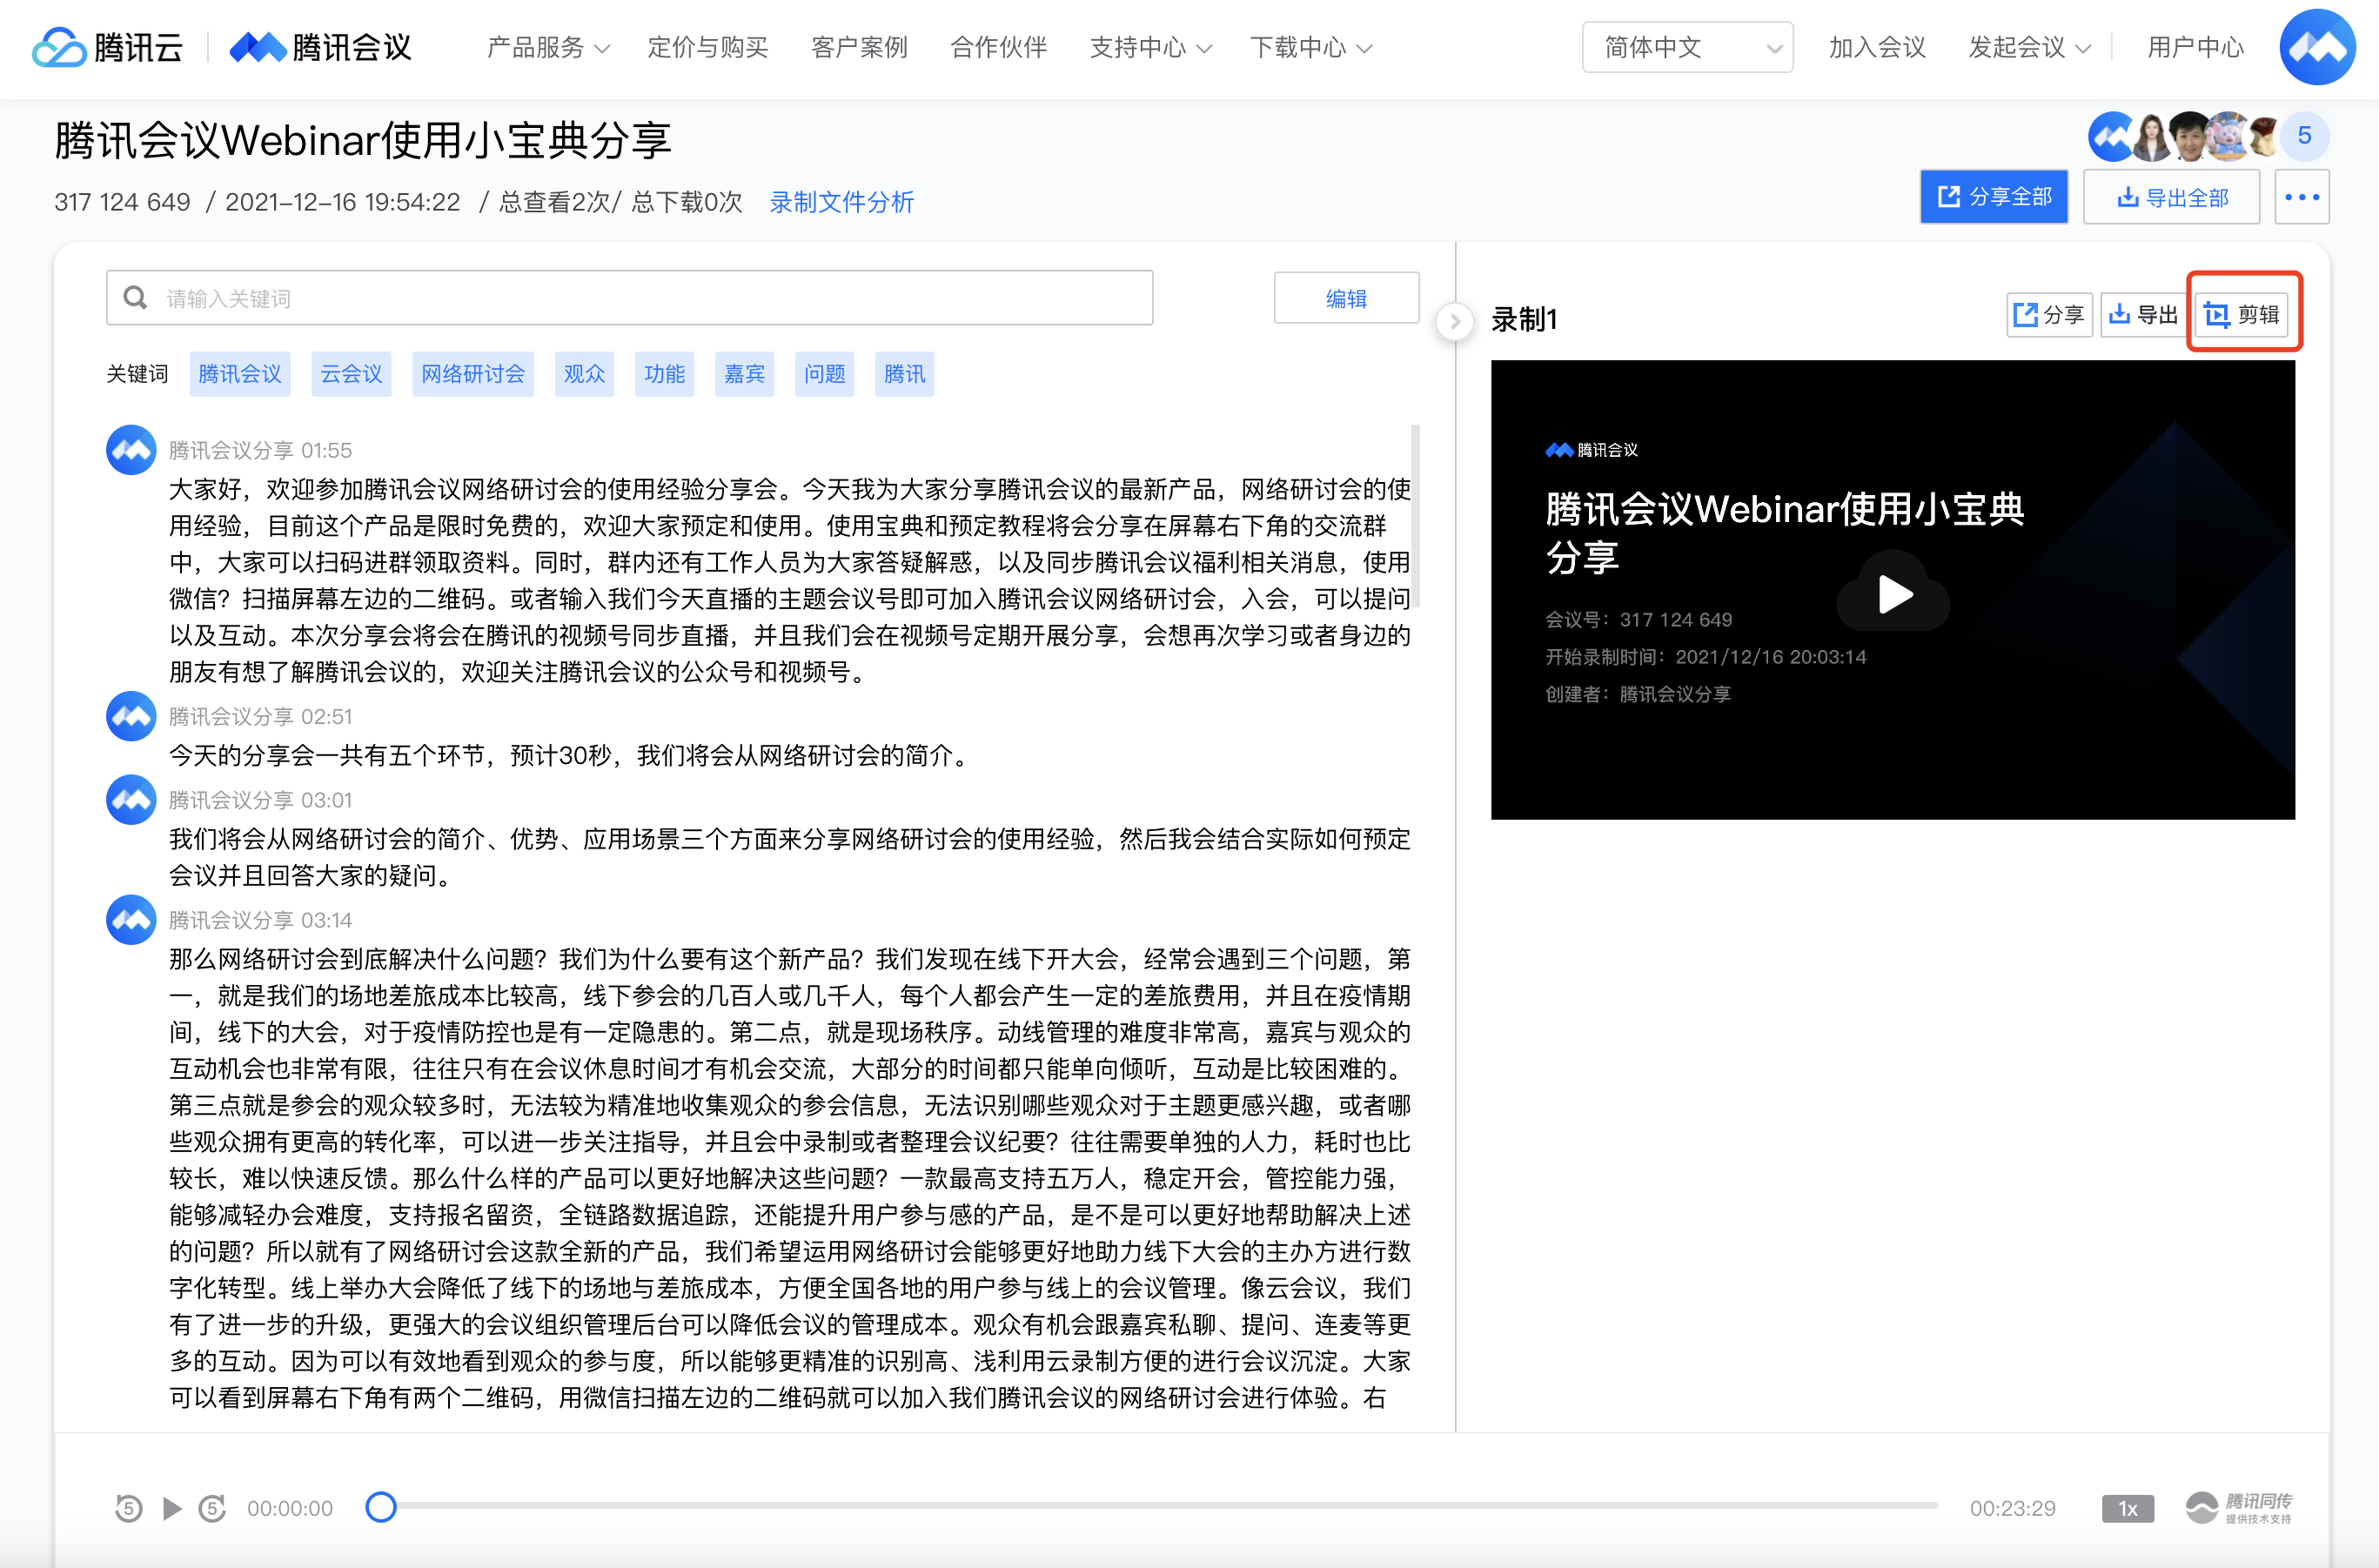Jump to transcript timestamp 01:55
Screen dimensions: 2379x1568
click(x=326, y=450)
